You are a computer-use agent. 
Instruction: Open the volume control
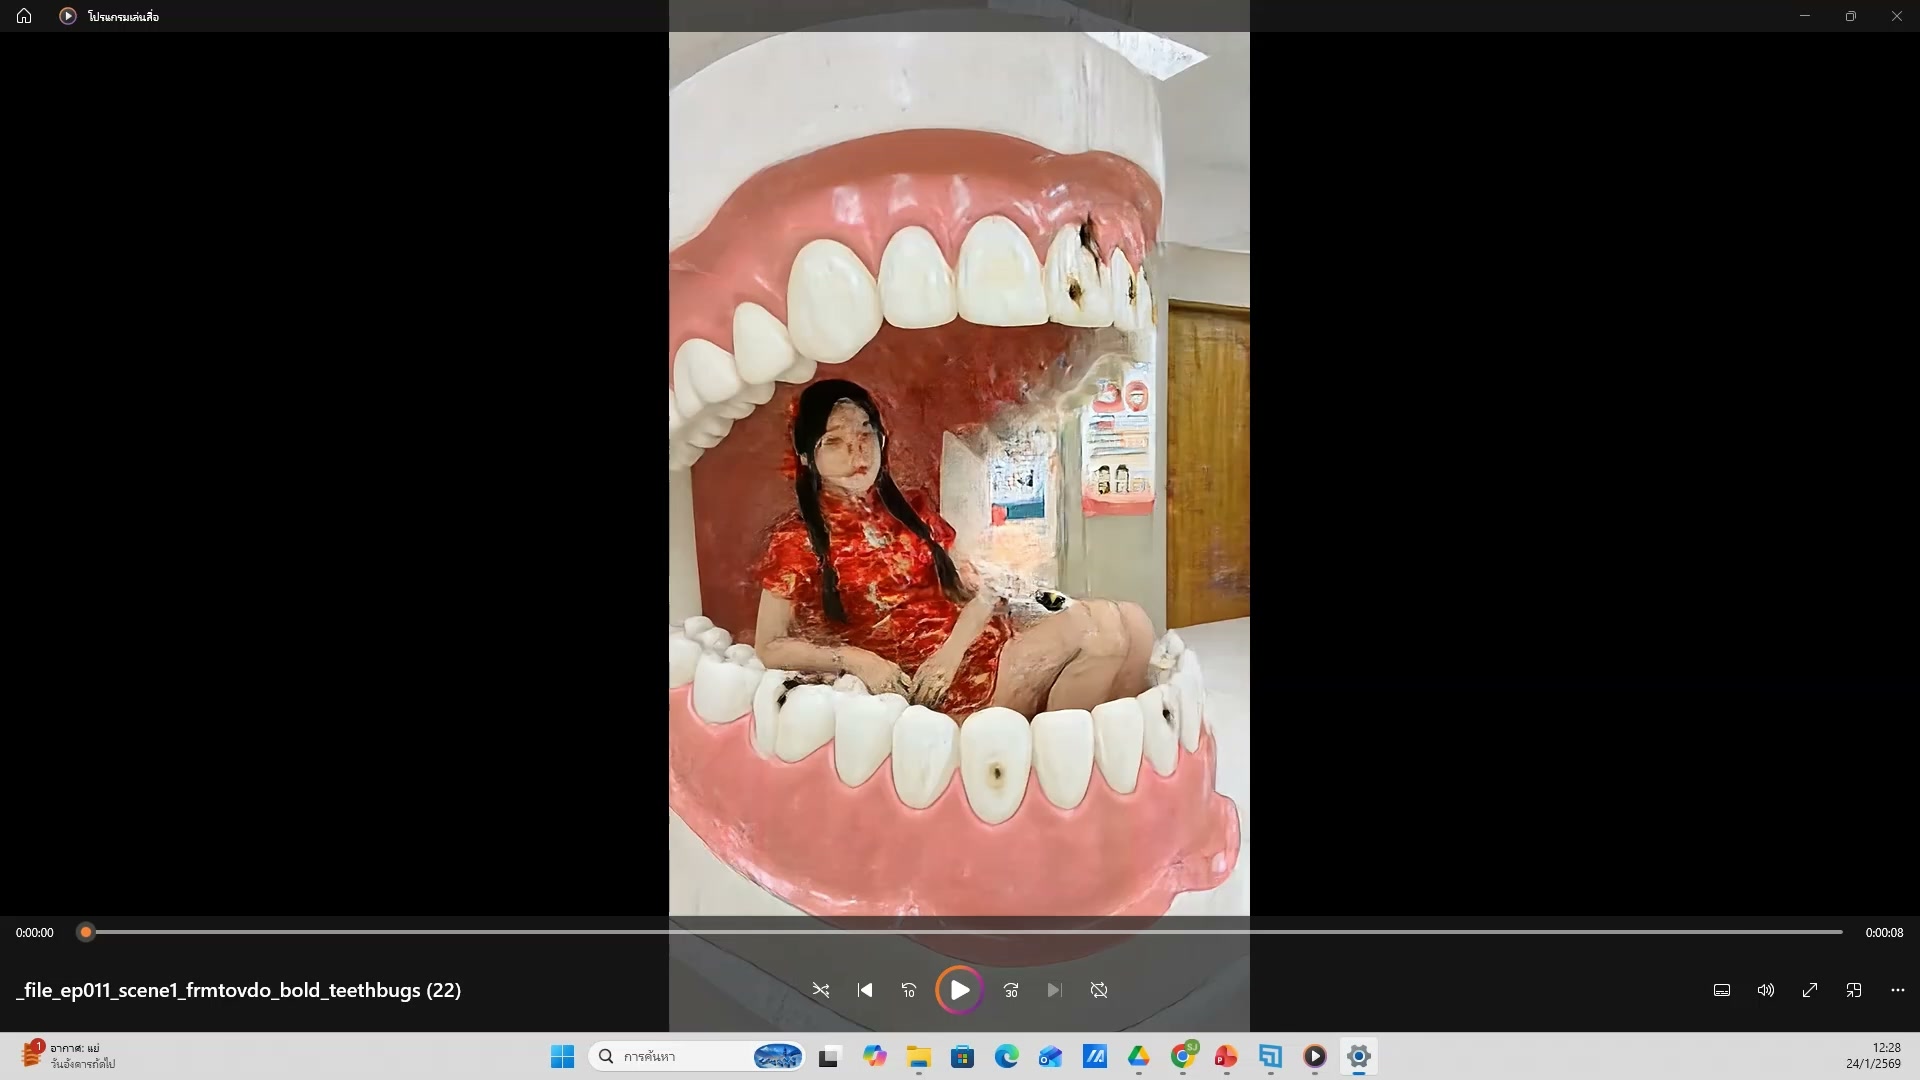tap(1766, 990)
